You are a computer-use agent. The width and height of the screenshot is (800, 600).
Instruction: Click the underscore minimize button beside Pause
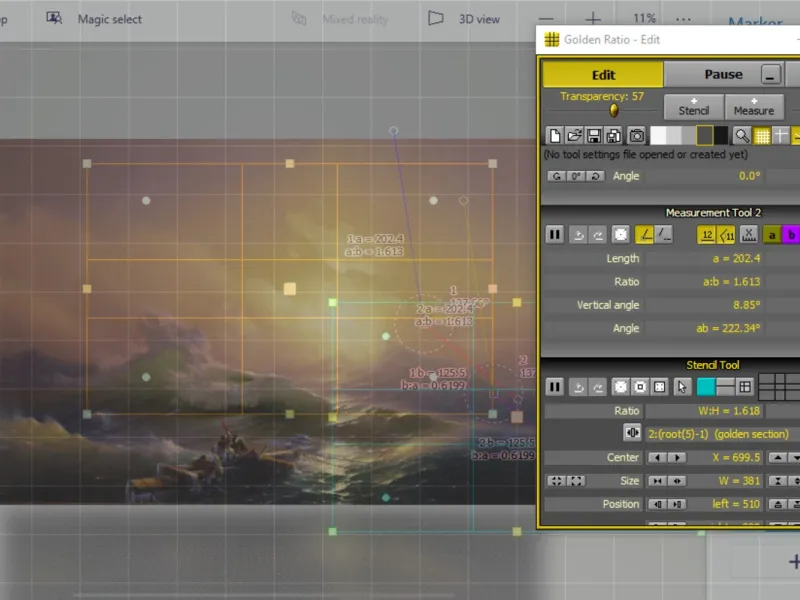click(x=771, y=74)
